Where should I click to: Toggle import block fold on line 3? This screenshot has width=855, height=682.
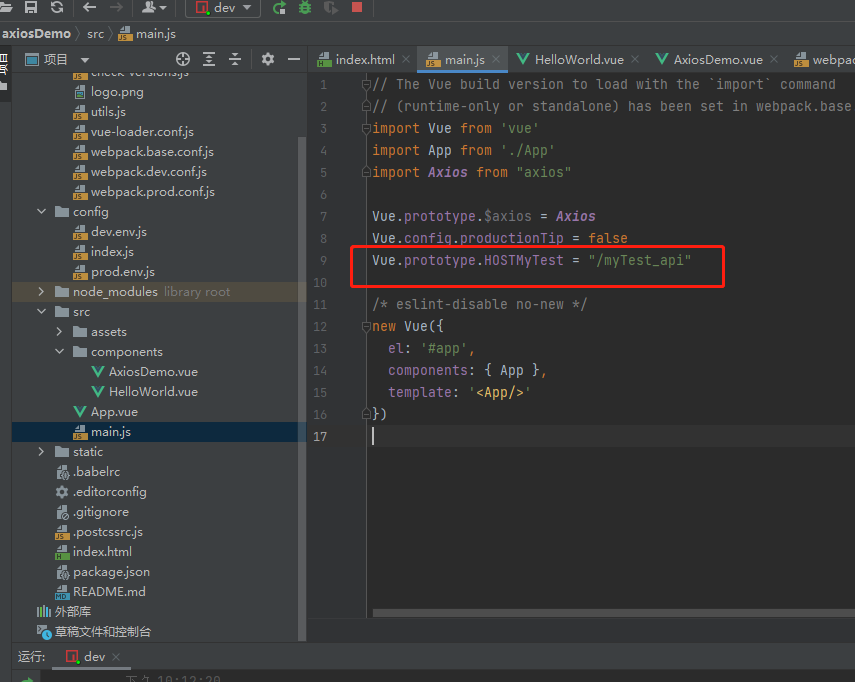click(x=366, y=129)
